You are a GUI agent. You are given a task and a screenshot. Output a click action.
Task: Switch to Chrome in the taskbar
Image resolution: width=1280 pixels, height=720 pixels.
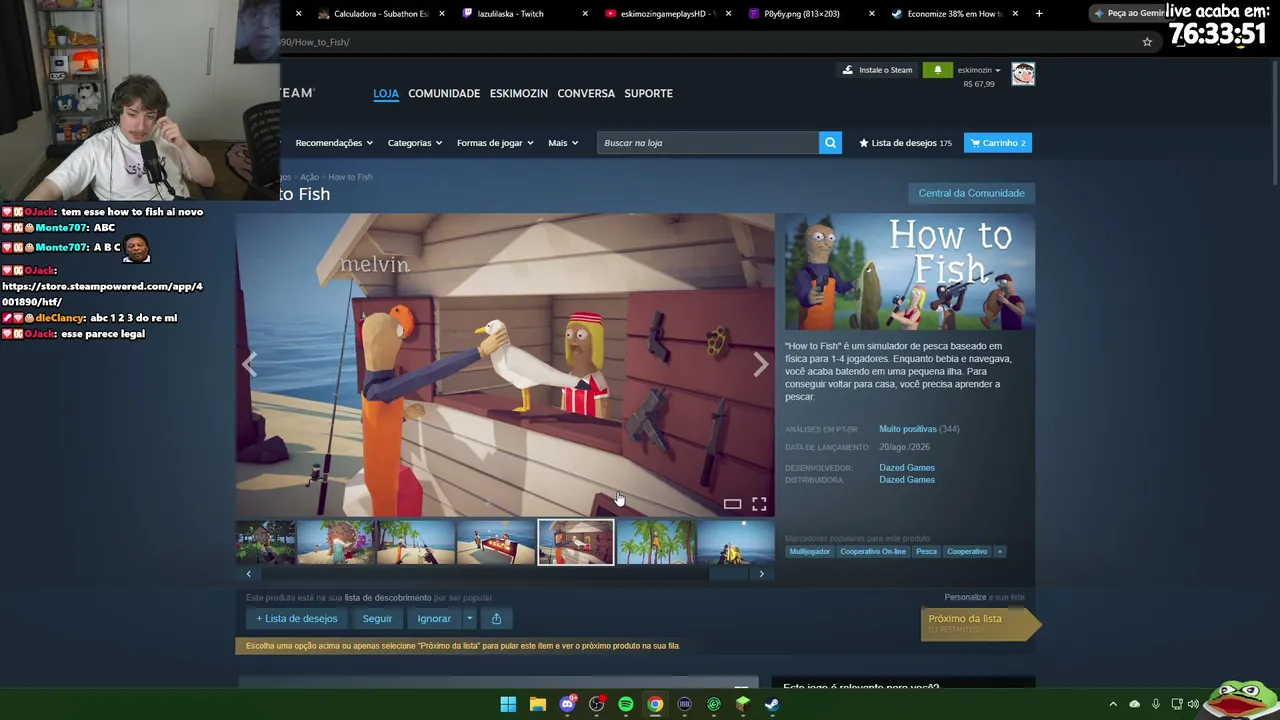click(655, 704)
